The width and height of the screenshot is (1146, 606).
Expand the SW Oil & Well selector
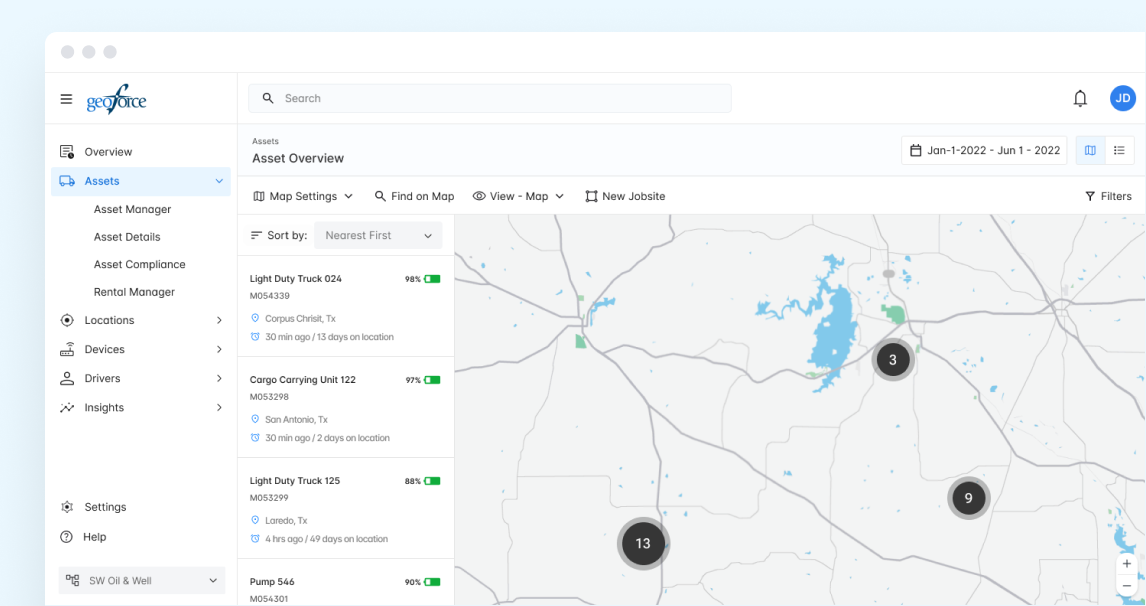coord(142,581)
